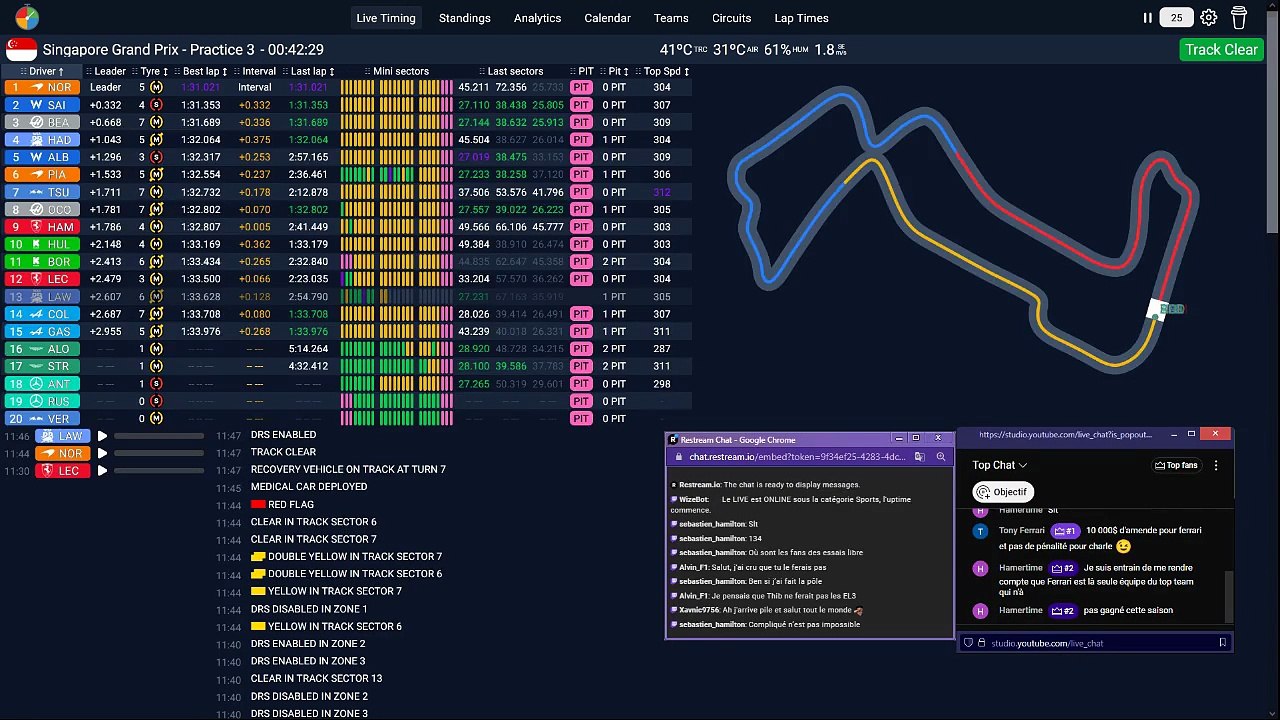Select the HAM Ferrari driver tag
The height and width of the screenshot is (720, 1280).
pos(40,227)
